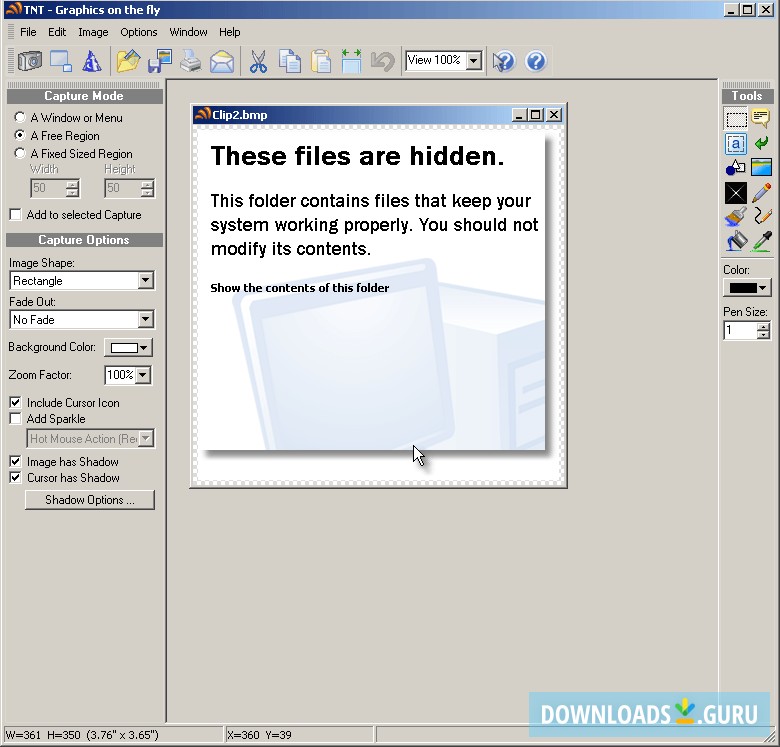Open the Help menu
This screenshot has width=780, height=747.
pos(229,32)
